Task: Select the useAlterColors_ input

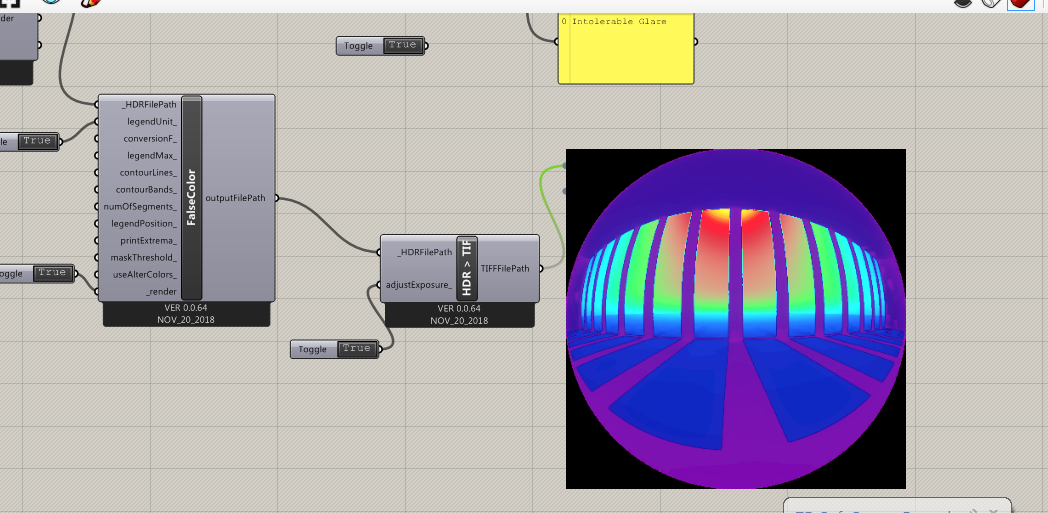Action: [x=145, y=275]
